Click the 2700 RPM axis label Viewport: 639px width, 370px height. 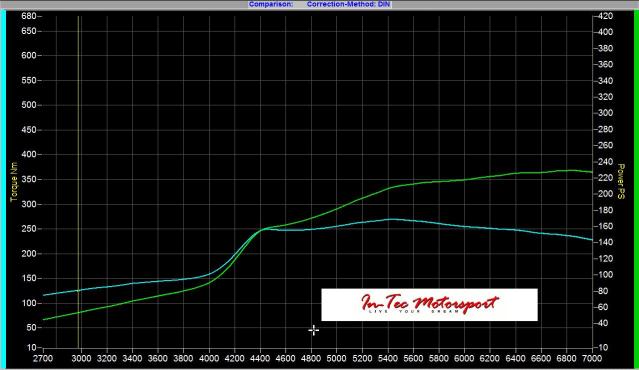pos(43,359)
